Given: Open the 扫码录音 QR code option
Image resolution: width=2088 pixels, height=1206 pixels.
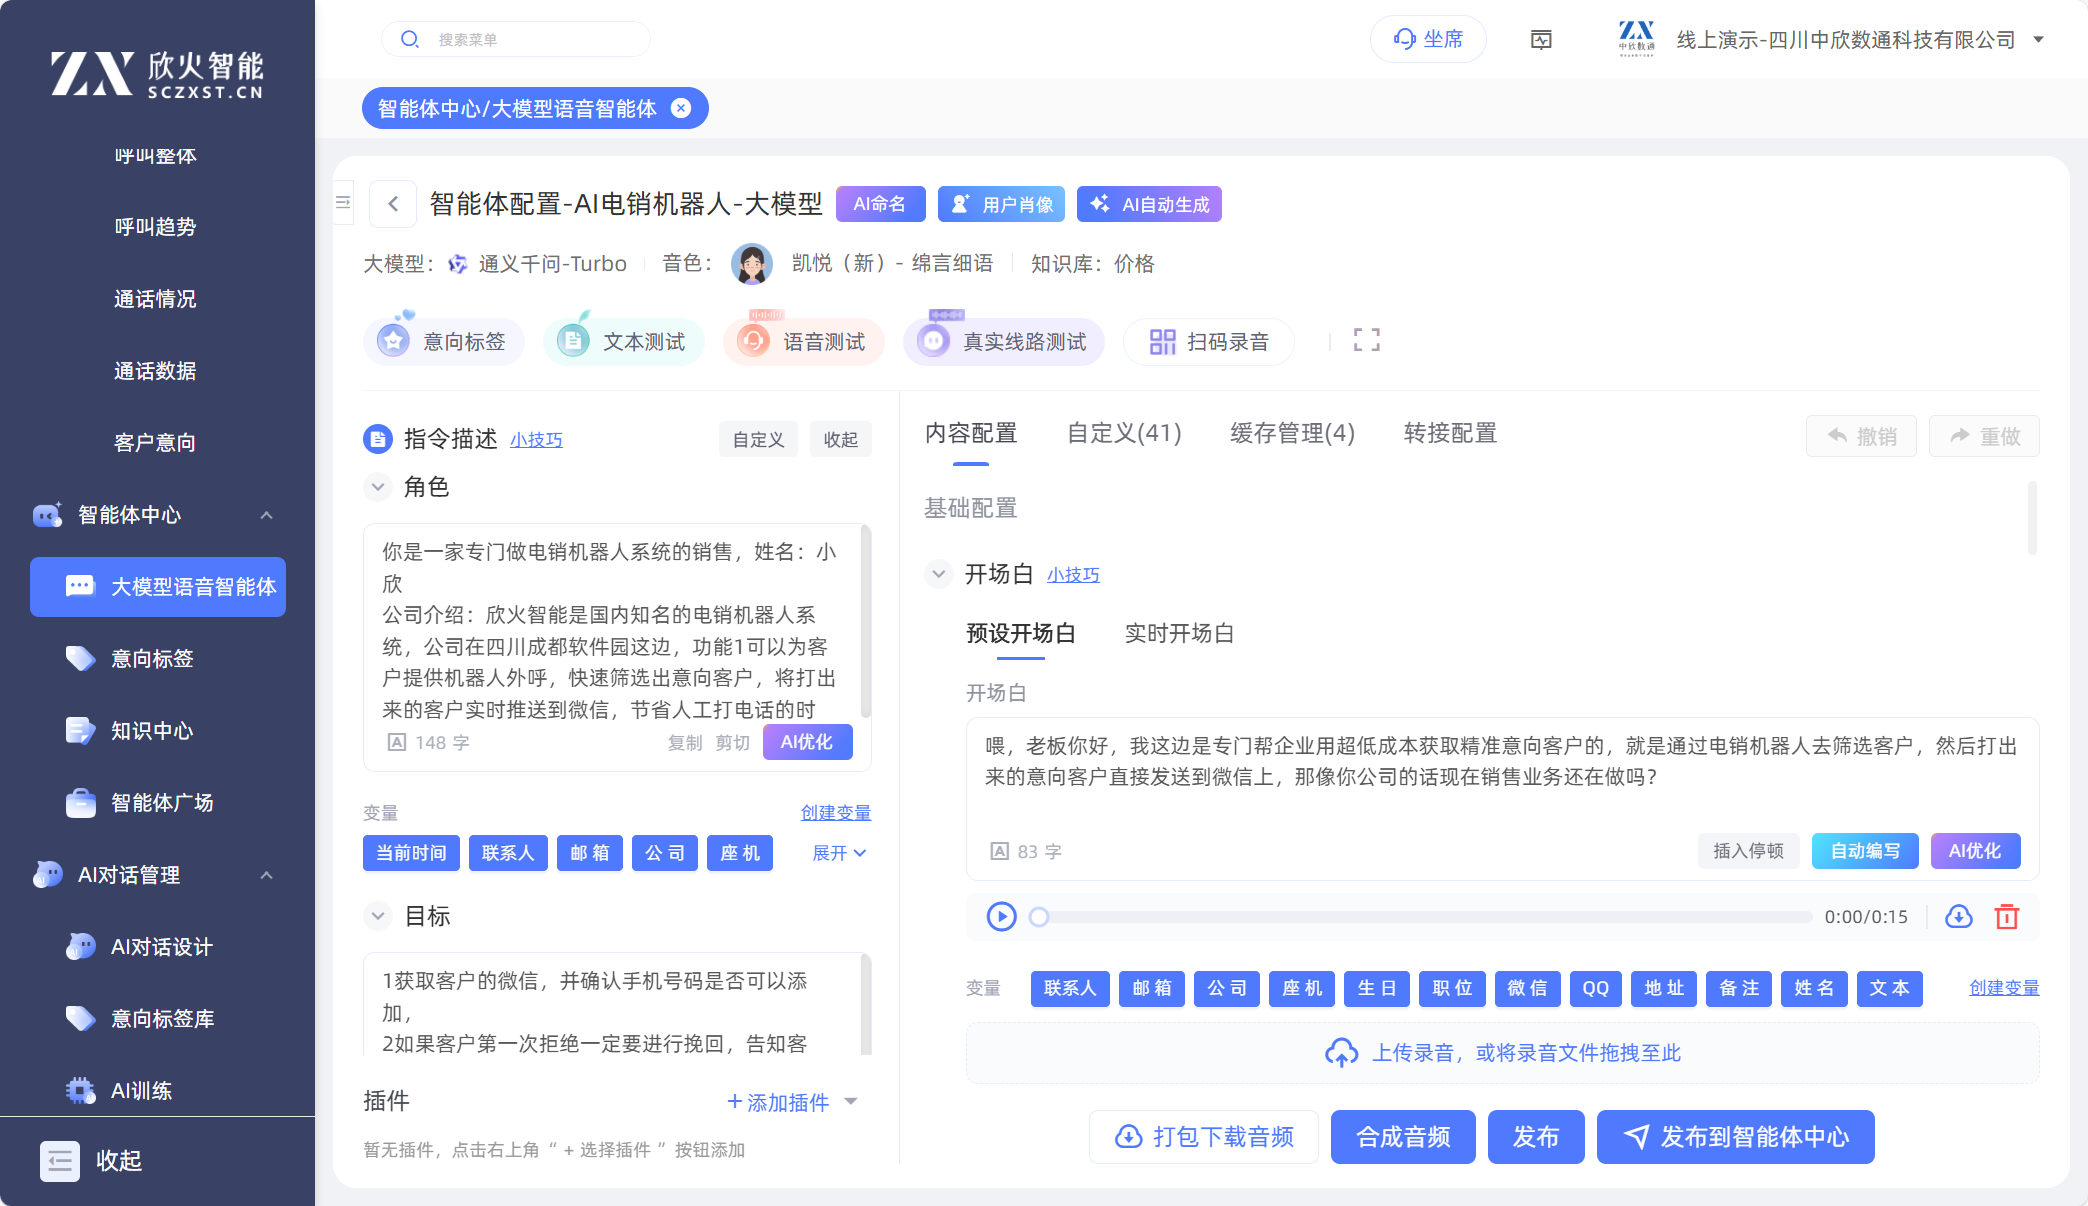Looking at the screenshot, I should point(1208,342).
